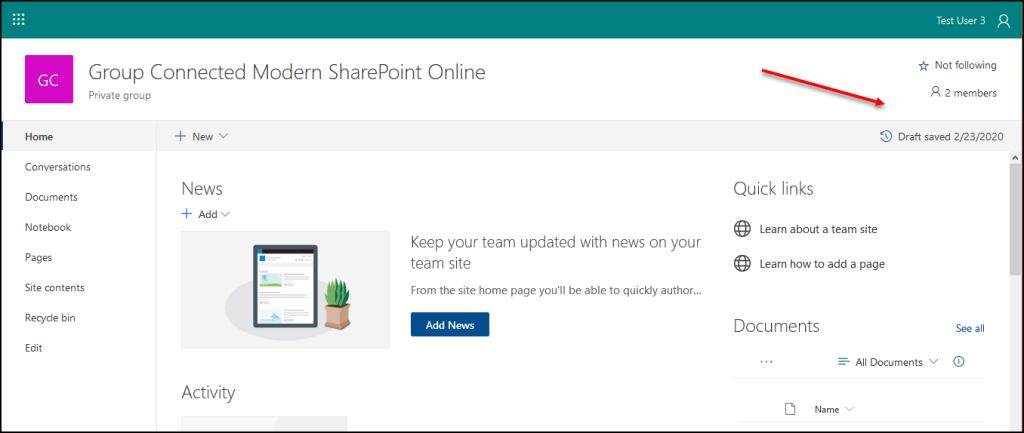Screen dimensions: 1024x433
Task: Click the See all documents link
Action: coord(969,328)
